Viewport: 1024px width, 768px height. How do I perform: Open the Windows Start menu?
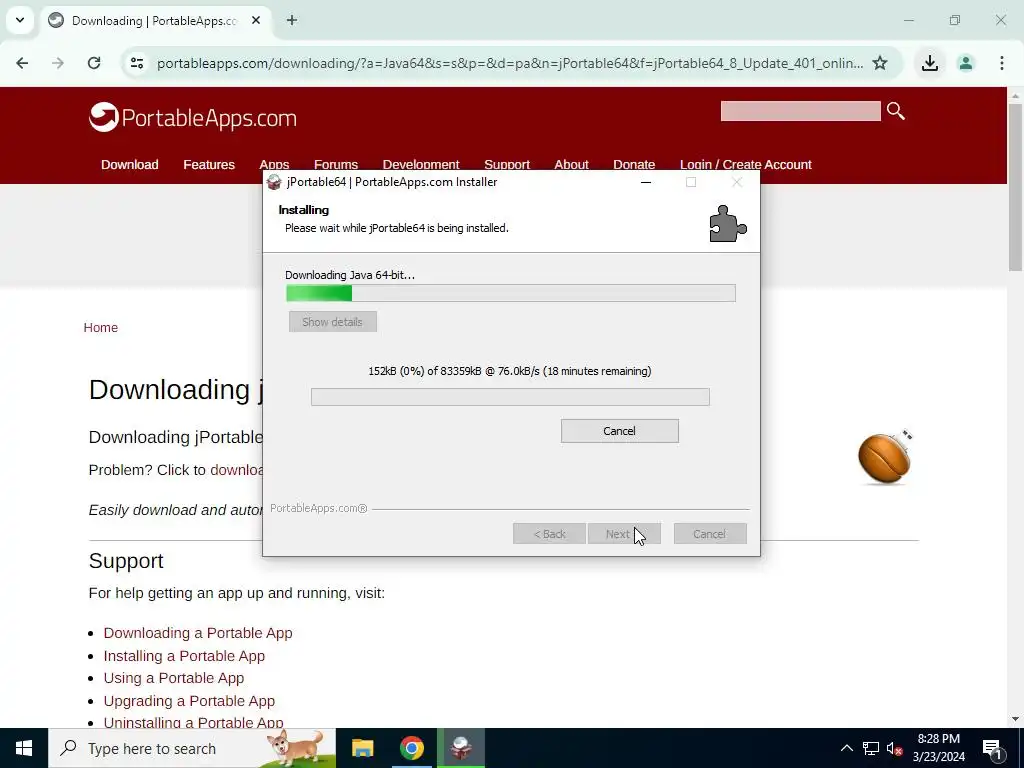[x=24, y=748]
